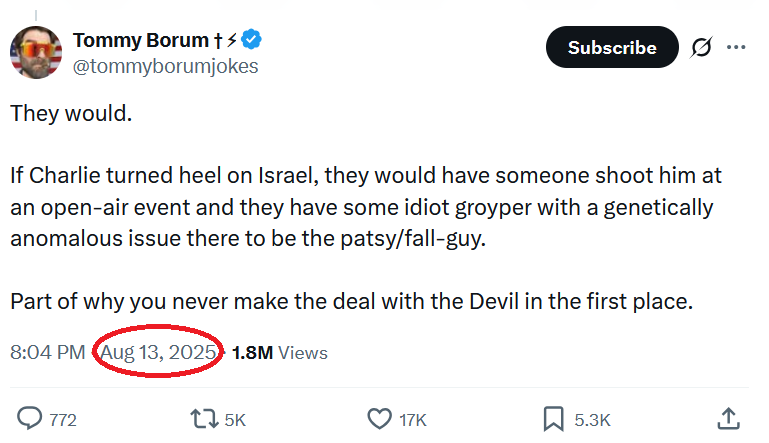
Task: Open the share post icon
Action: pos(729,418)
